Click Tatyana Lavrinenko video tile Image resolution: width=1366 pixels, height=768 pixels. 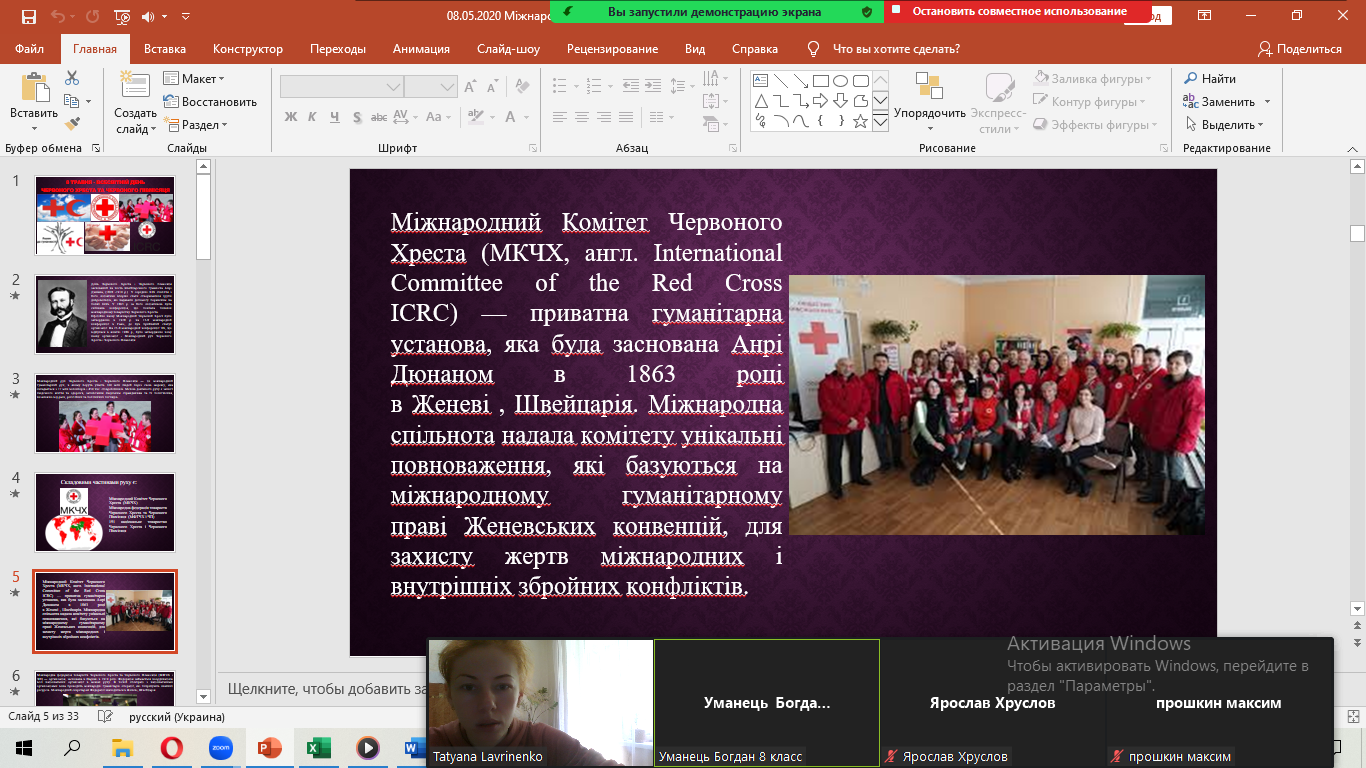pyautogui.click(x=540, y=703)
